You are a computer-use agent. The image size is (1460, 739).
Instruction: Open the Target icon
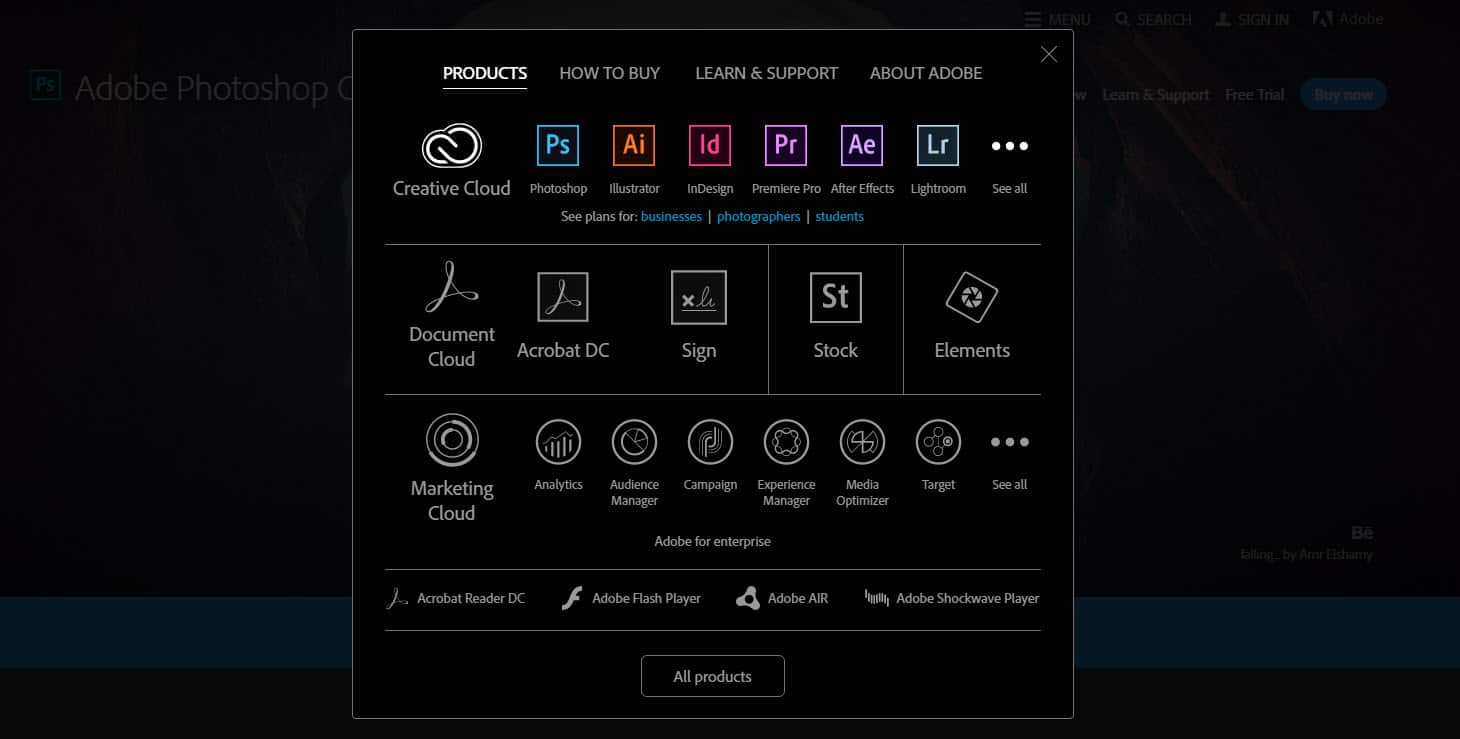point(938,442)
